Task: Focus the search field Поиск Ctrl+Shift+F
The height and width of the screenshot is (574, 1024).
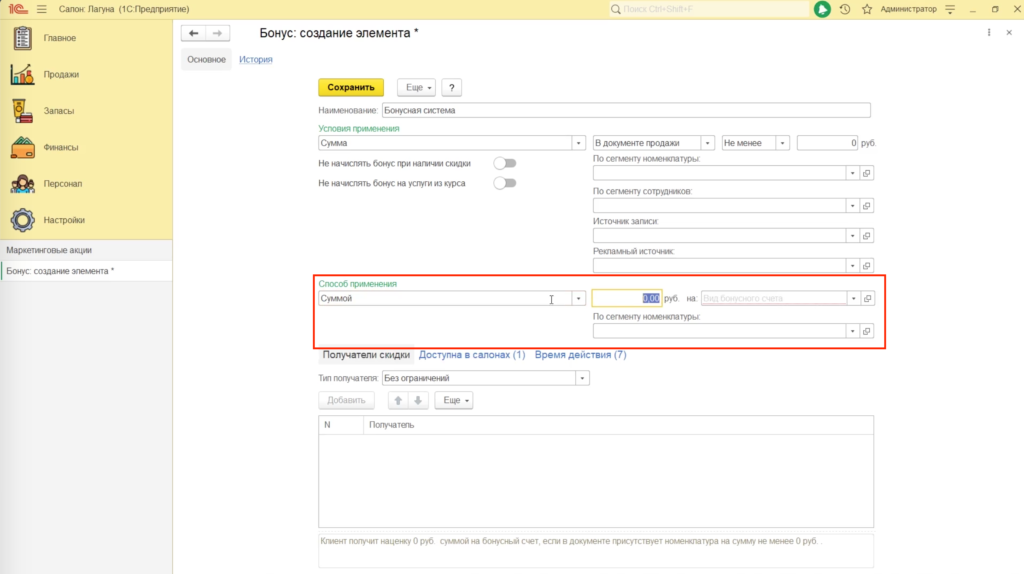Action: pos(709,9)
